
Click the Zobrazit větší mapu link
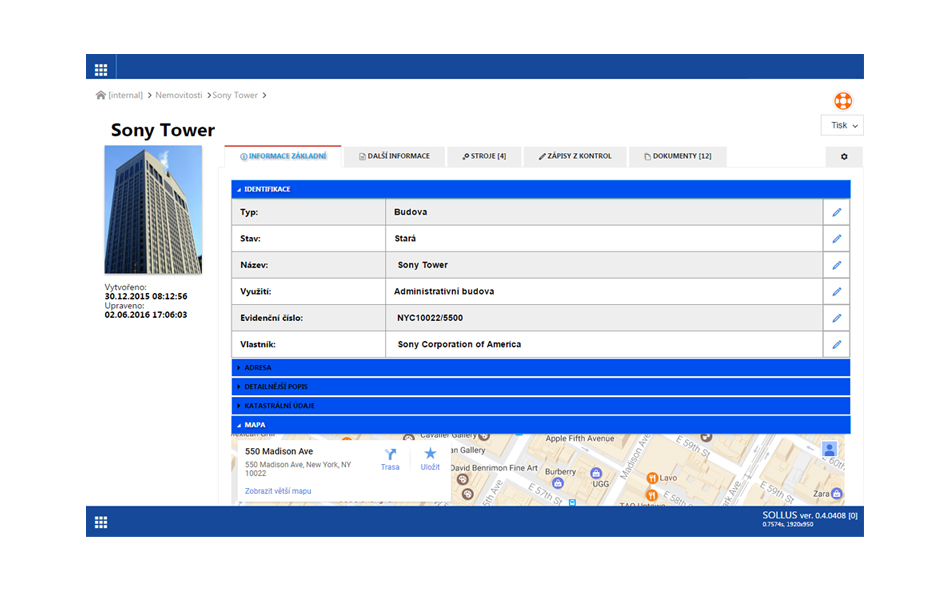[278, 491]
